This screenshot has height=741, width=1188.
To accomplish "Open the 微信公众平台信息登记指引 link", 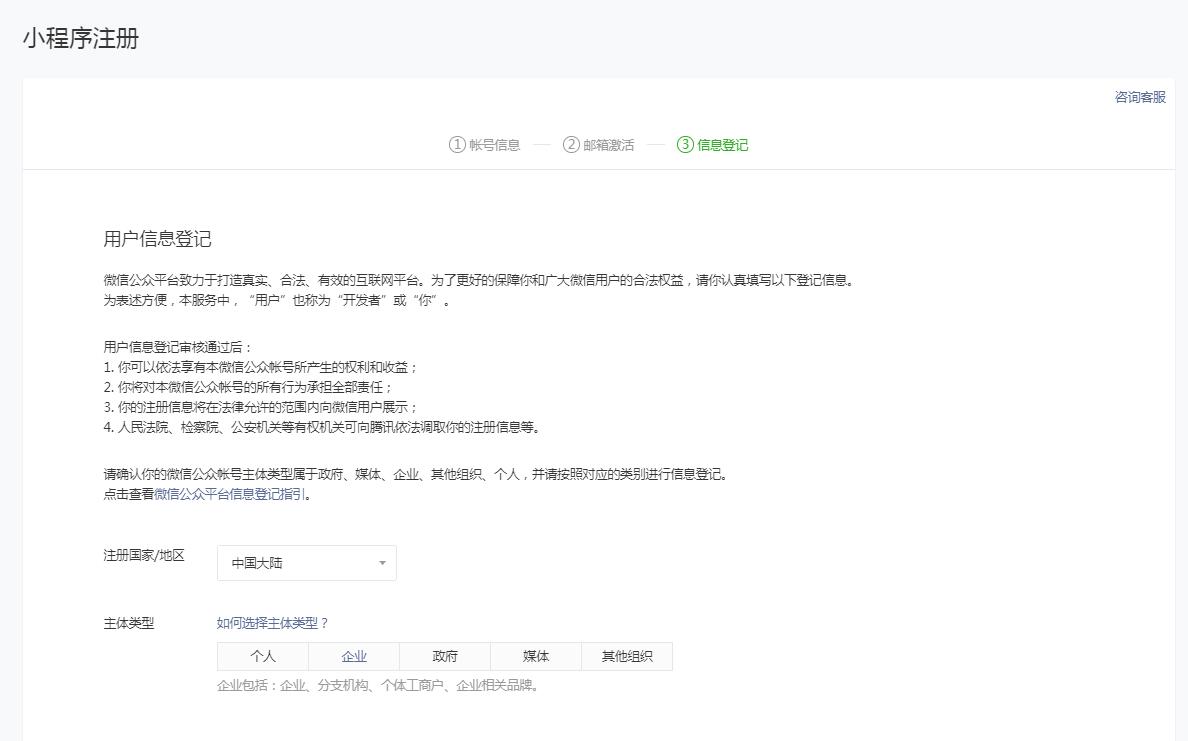I will coord(231,494).
